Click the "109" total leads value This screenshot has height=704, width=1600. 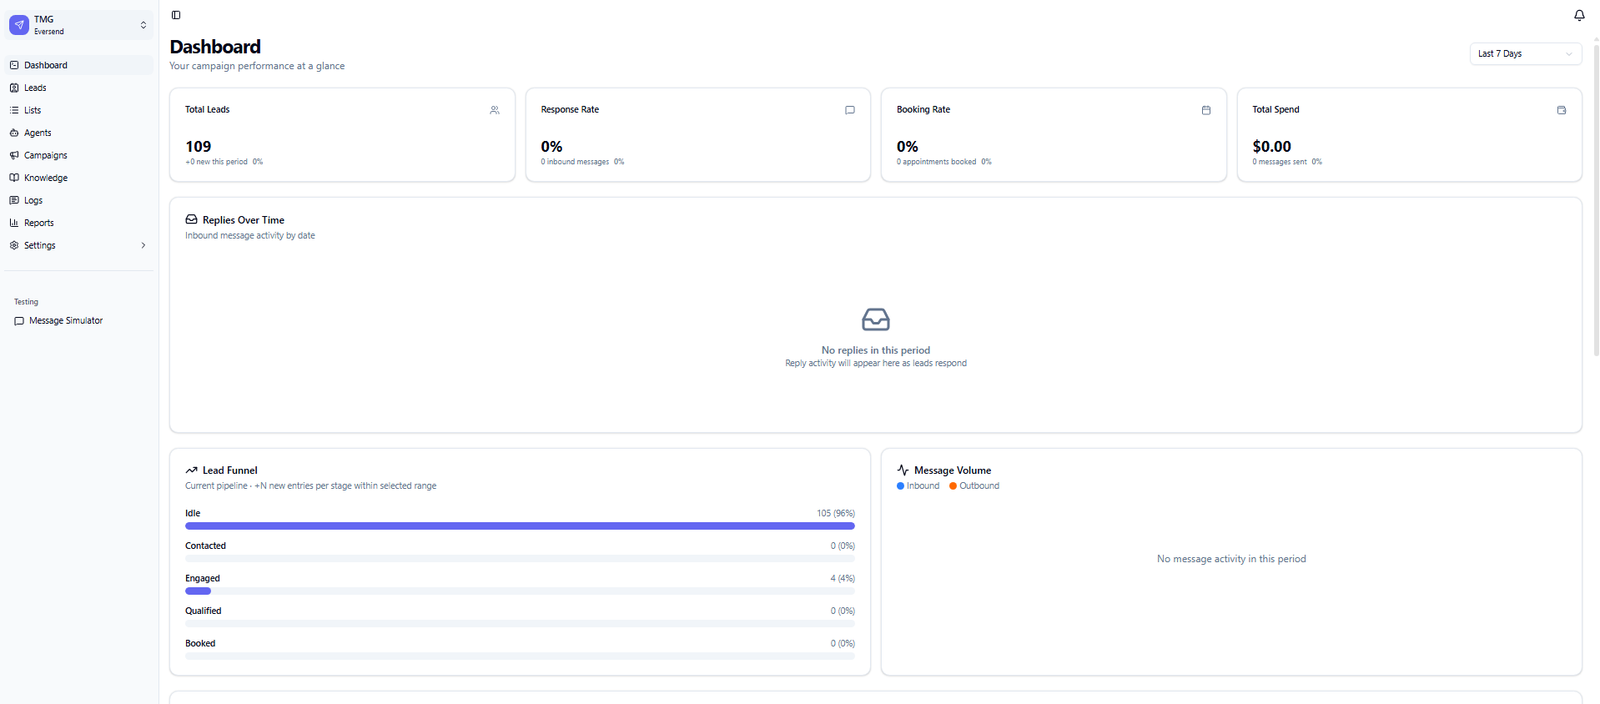coord(198,147)
